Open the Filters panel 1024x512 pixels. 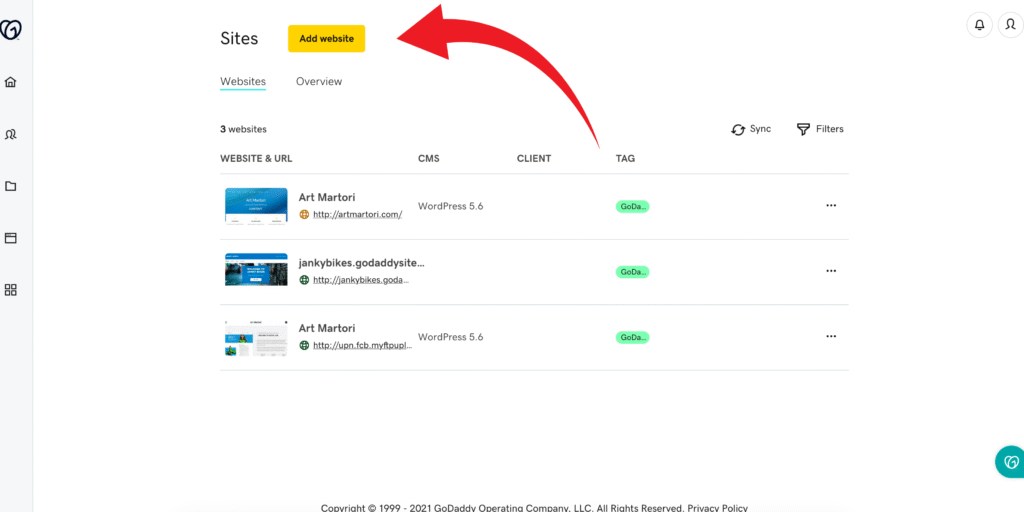[x=820, y=129]
